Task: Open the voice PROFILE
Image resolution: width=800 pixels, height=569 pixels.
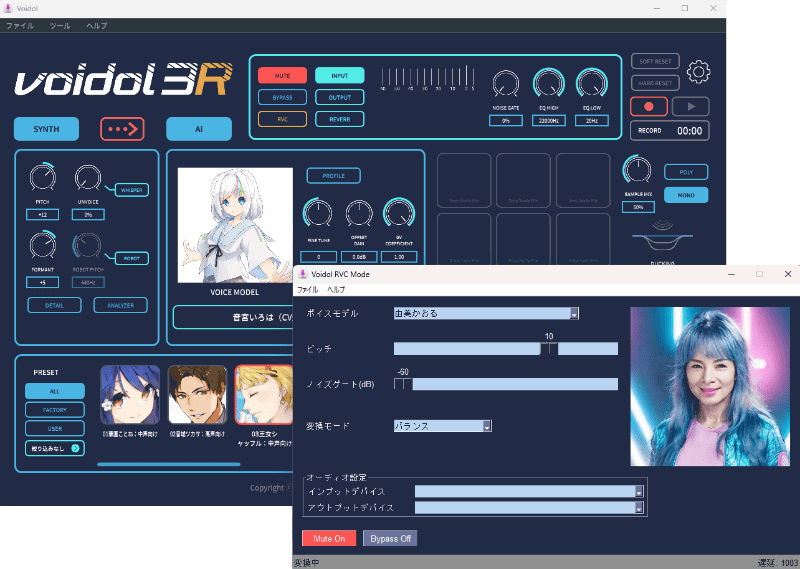Action: tap(334, 176)
